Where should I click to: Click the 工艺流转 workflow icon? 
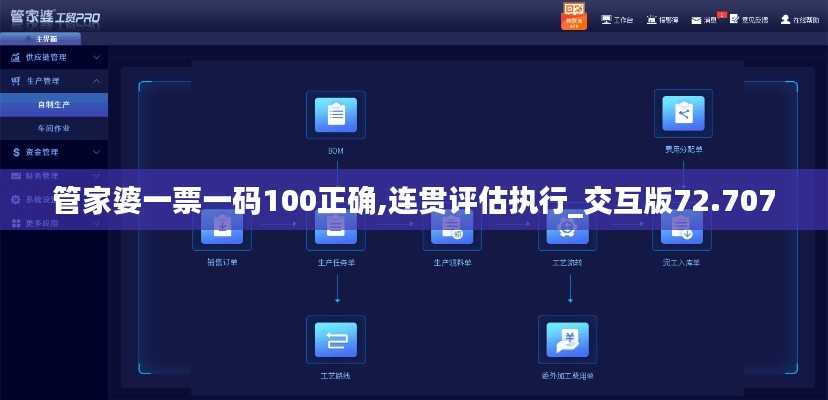pyautogui.click(x=567, y=230)
